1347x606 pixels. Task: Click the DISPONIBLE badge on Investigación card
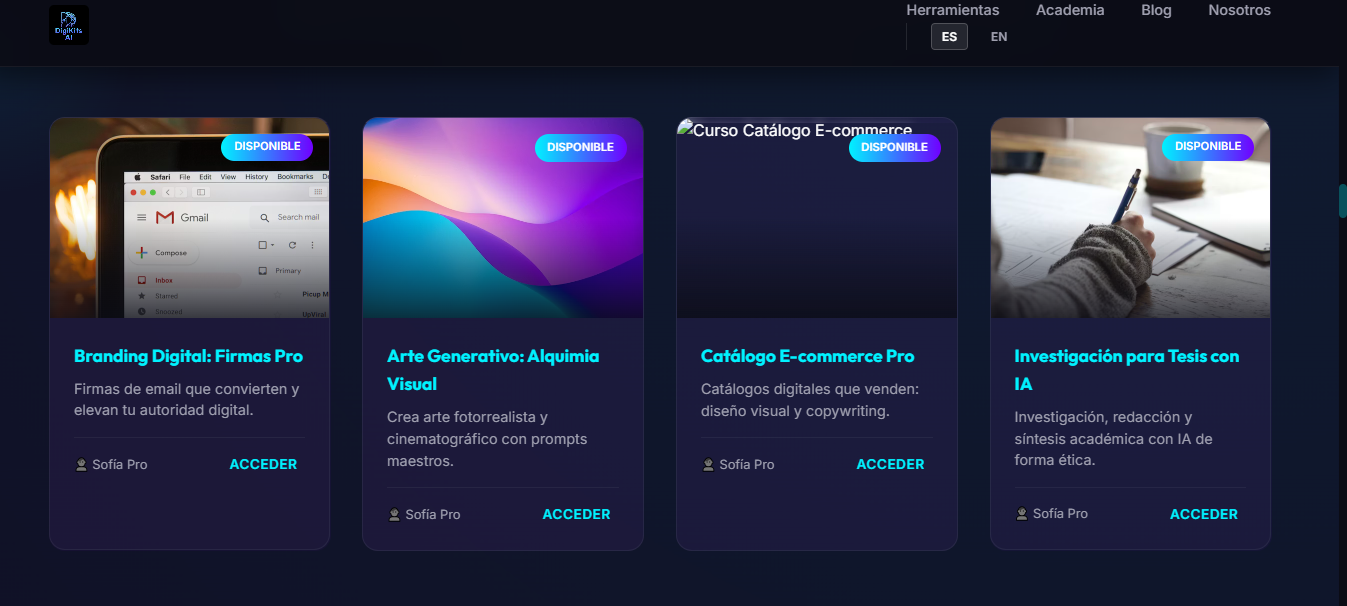point(1207,147)
